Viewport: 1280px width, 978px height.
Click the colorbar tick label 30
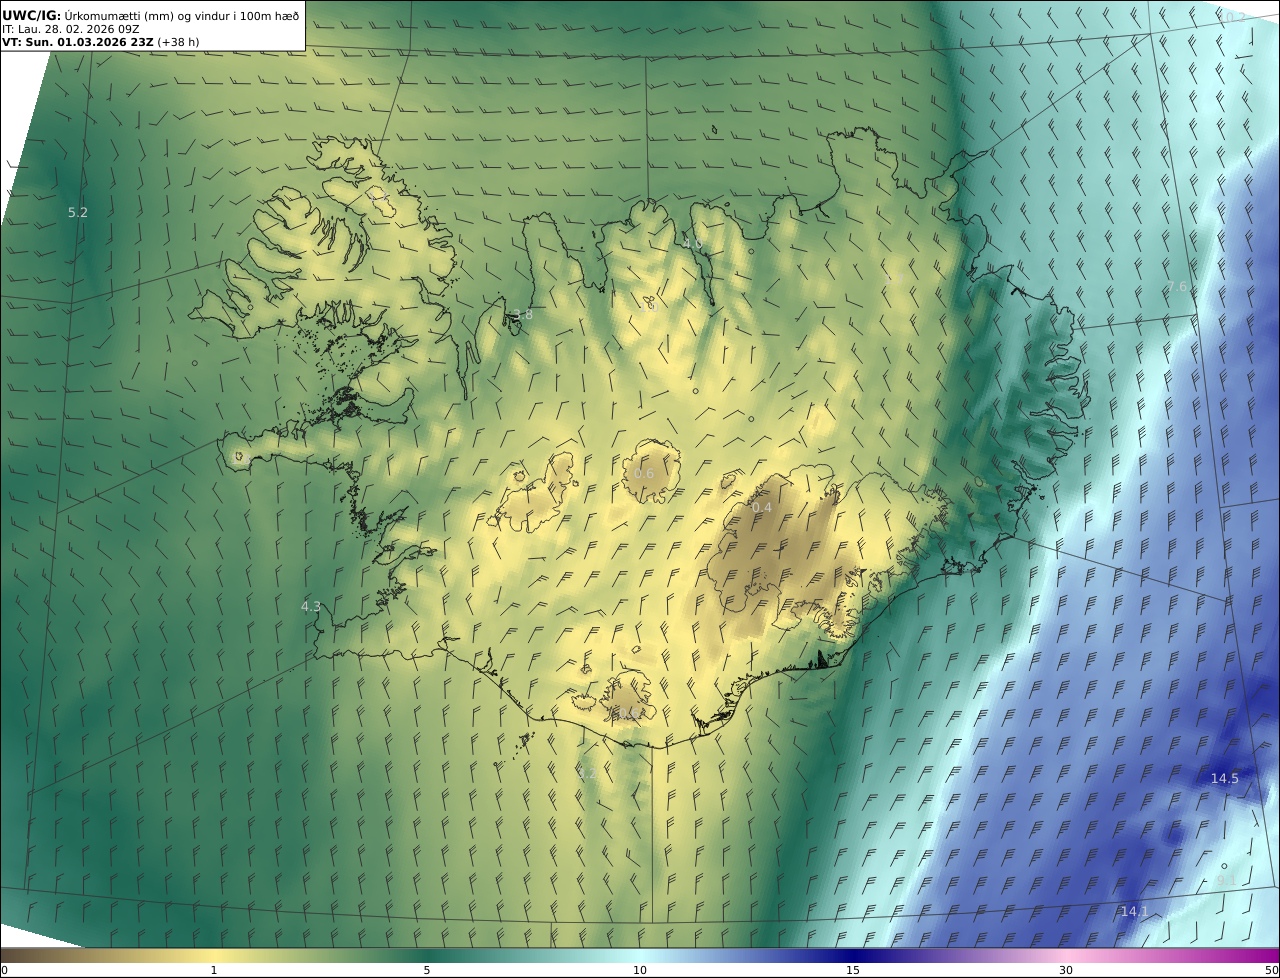tap(1066, 970)
